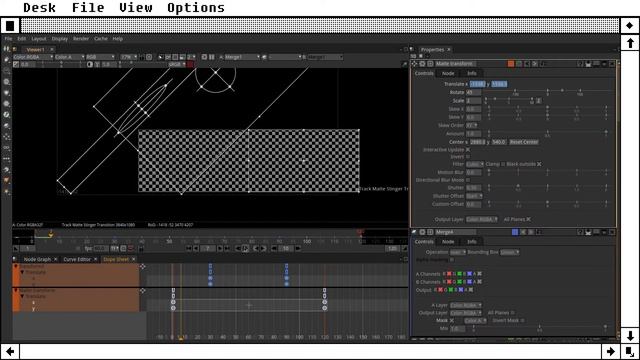Click the Translate x input field
Screen dimensions: 640x360
pyautogui.click(x=477, y=84)
